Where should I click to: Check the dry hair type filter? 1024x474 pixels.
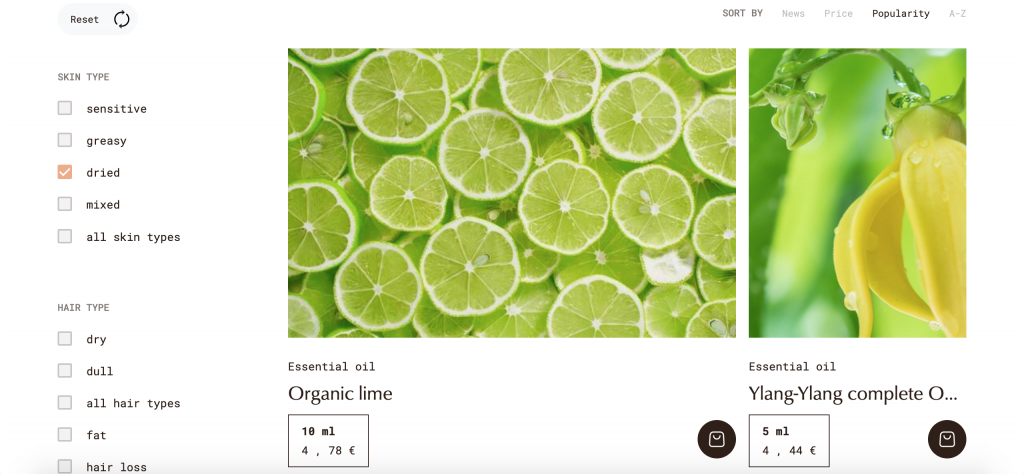click(x=65, y=339)
